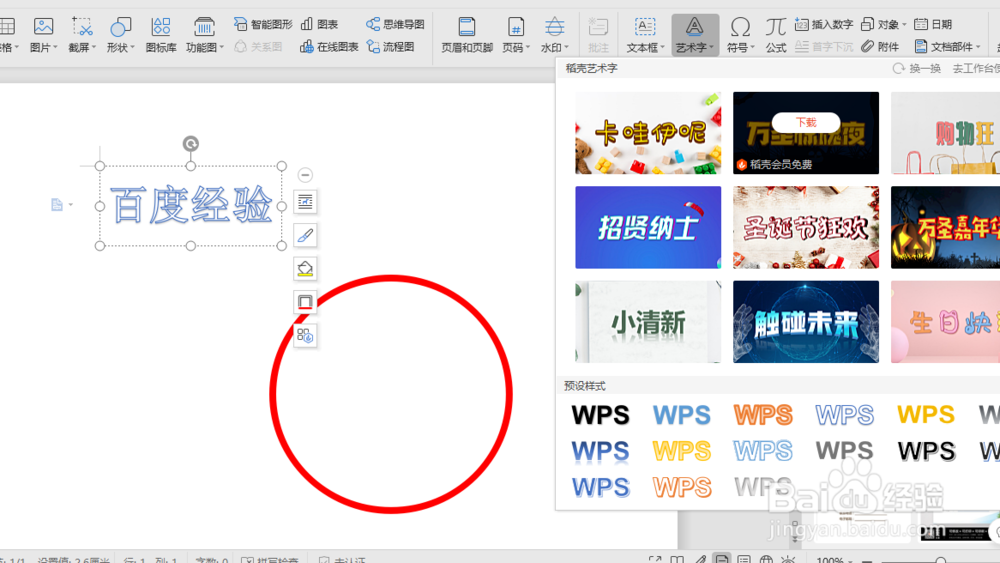This screenshot has height=563, width=1000.
Task: Insert a formula with 公式
Action: (776, 35)
